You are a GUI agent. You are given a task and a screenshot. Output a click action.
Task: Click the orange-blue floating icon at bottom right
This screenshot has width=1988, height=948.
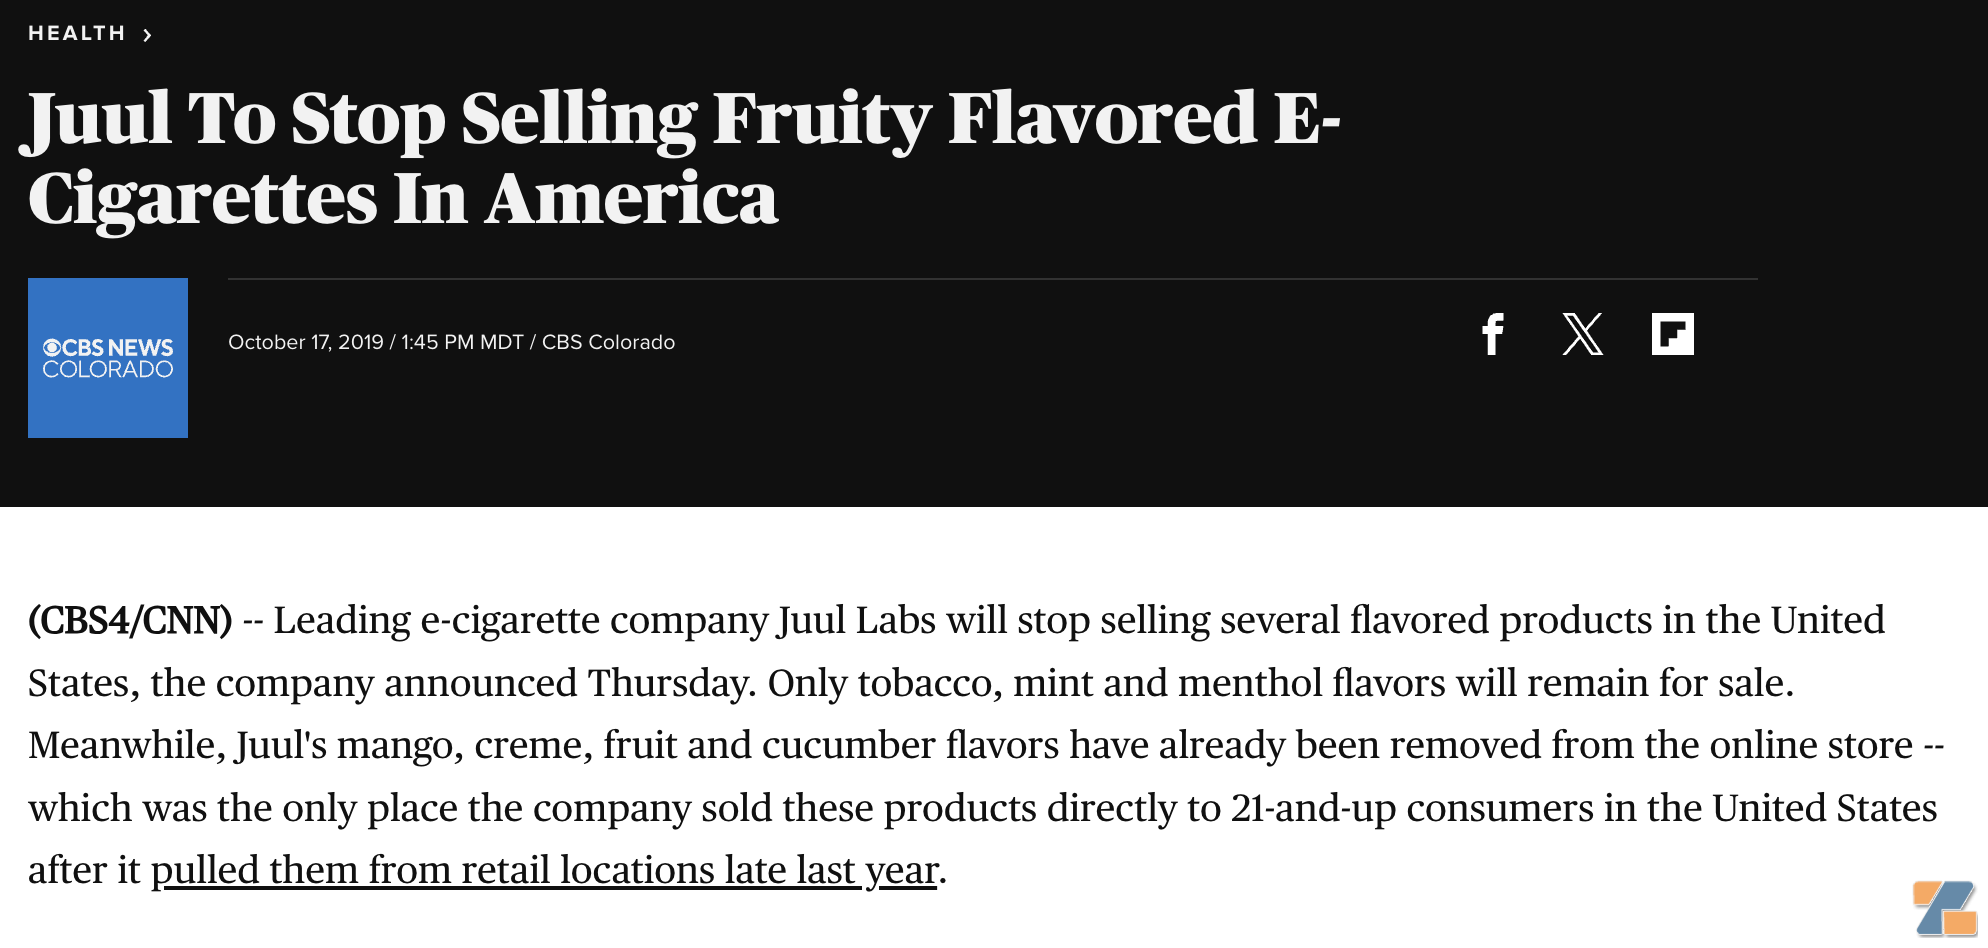pos(1944,908)
